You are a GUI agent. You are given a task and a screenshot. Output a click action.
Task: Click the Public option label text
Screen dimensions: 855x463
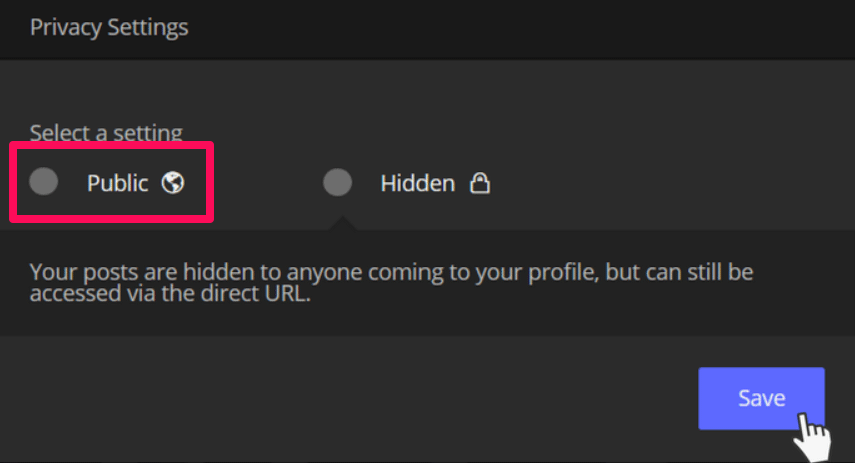pyautogui.click(x=117, y=183)
